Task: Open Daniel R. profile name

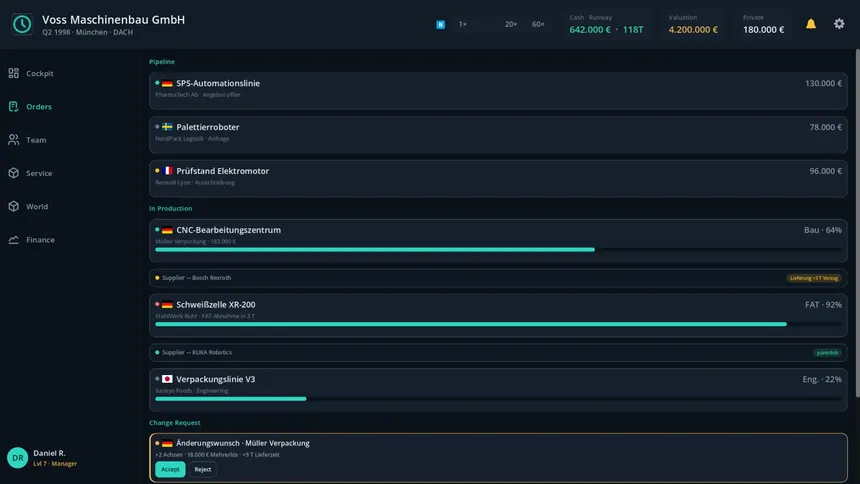Action: (49, 453)
